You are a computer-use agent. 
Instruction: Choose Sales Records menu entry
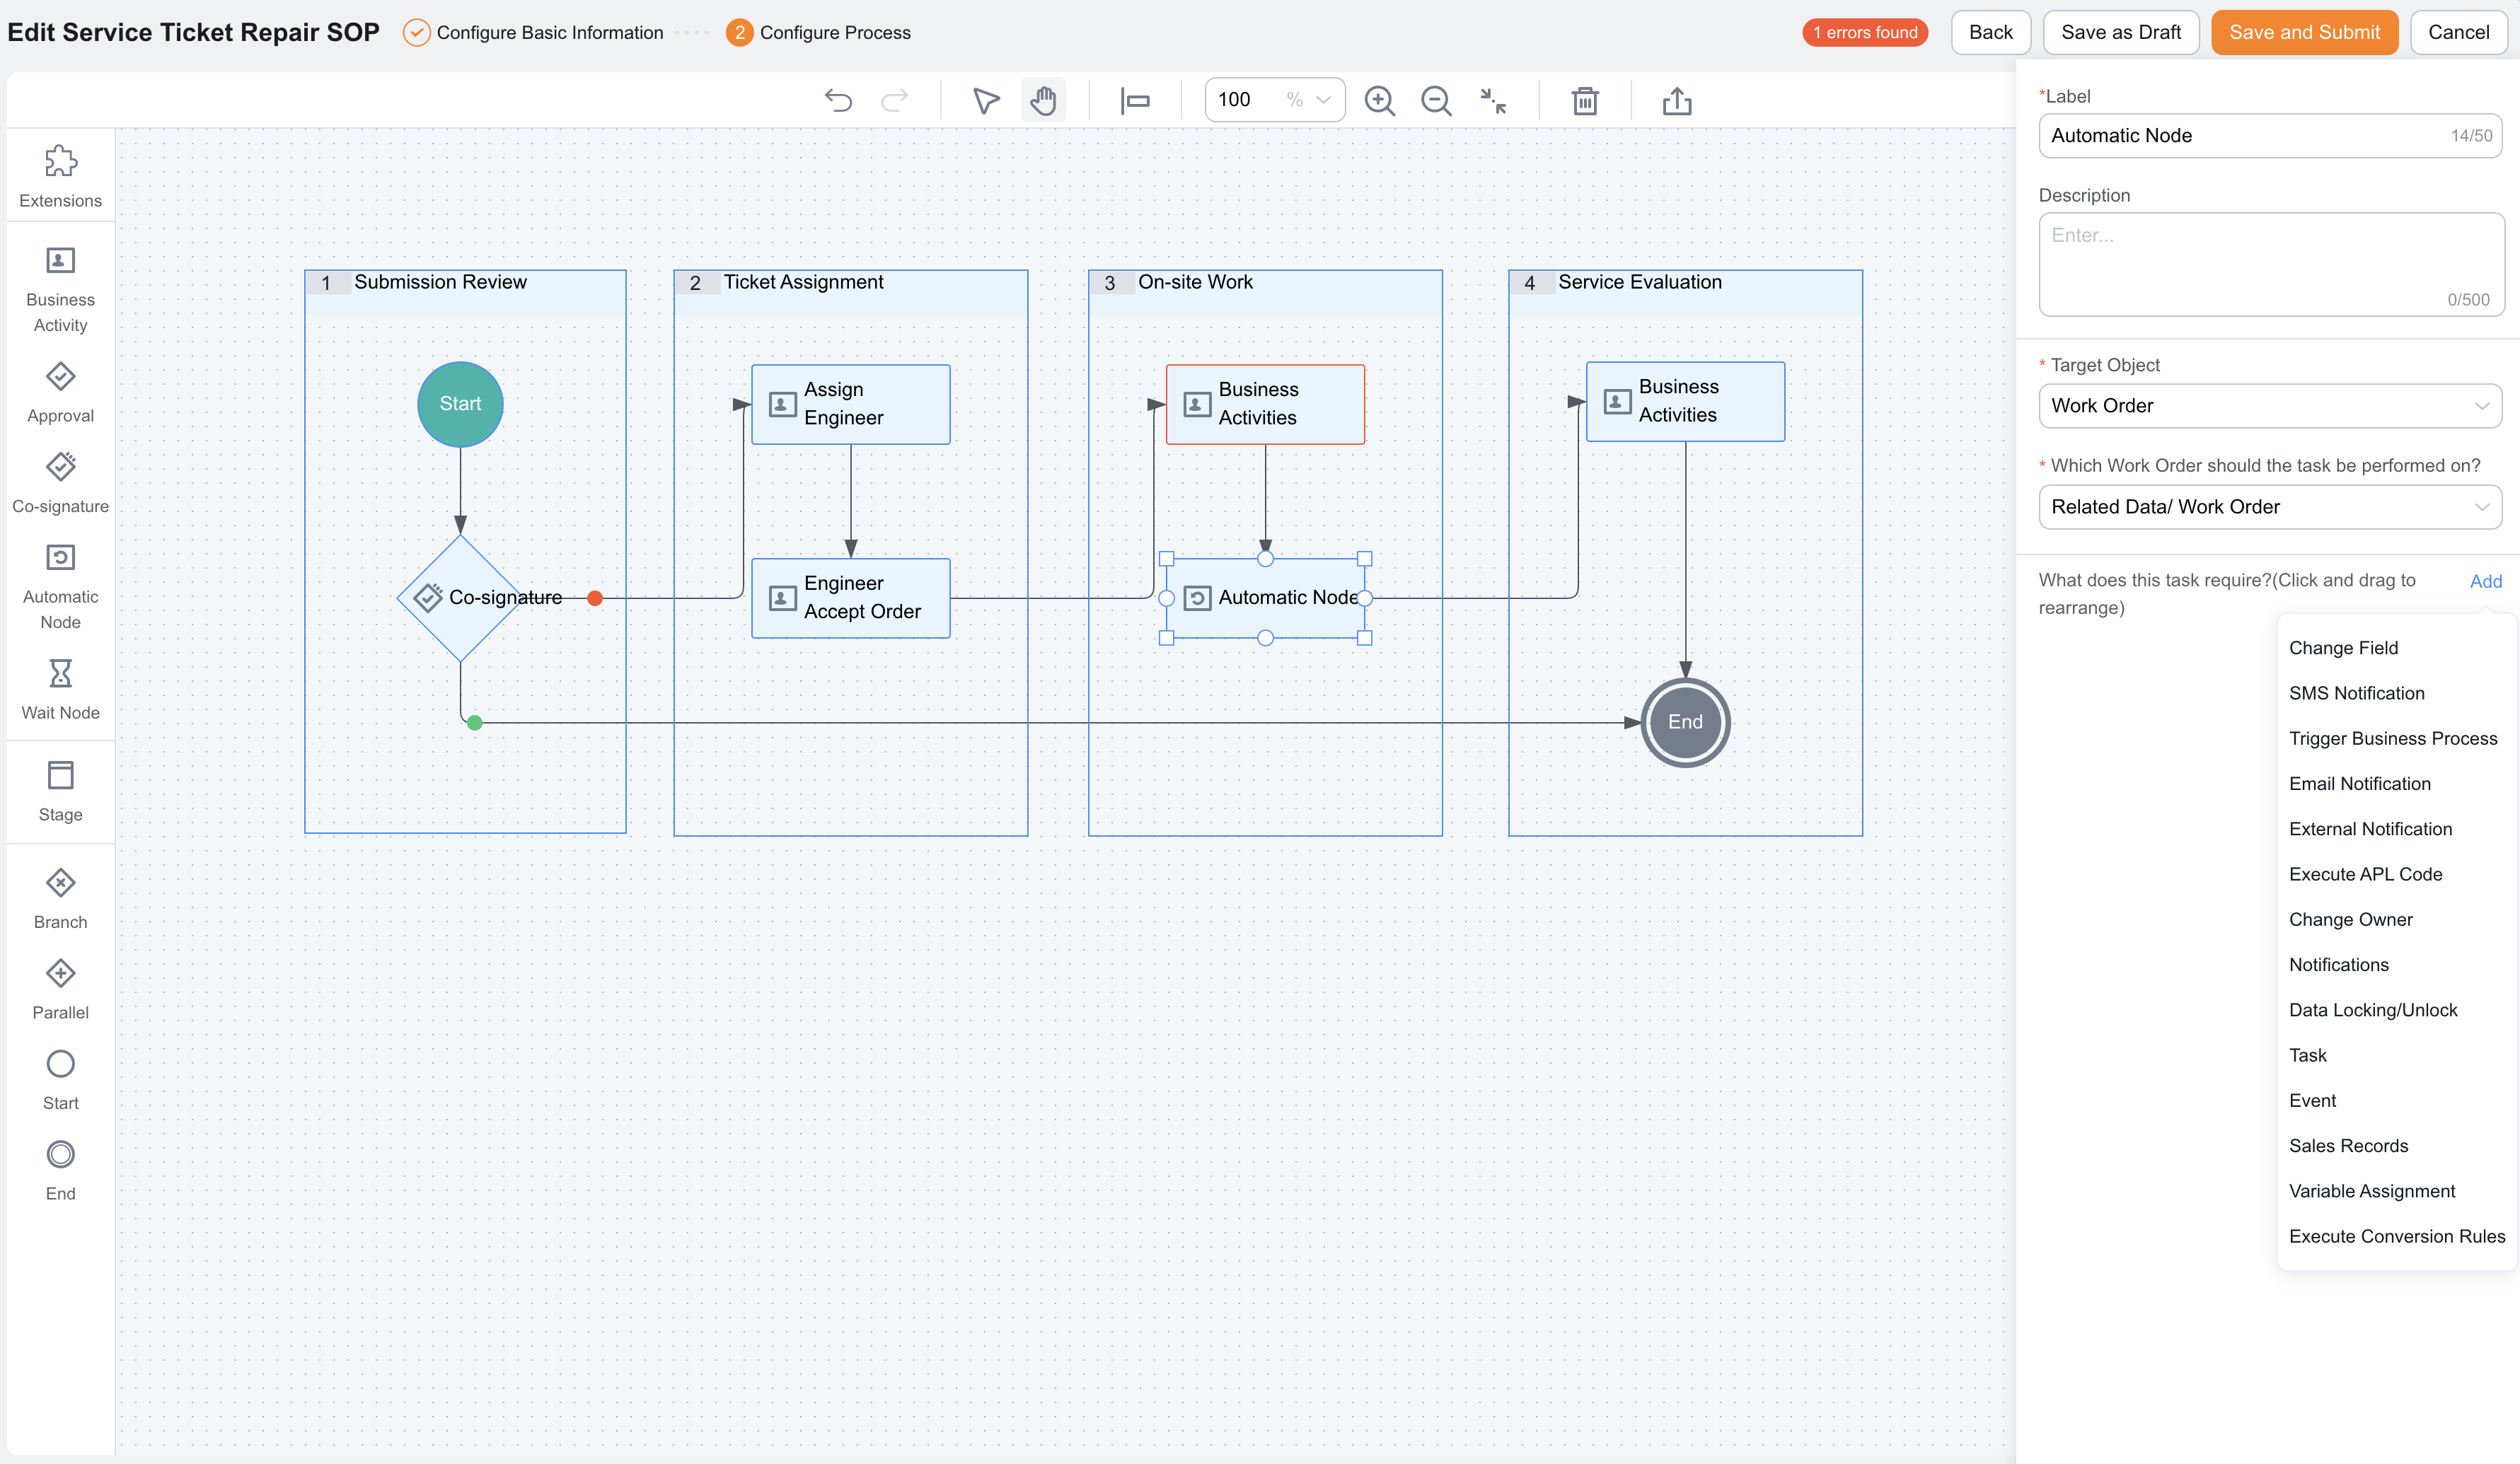[x=2348, y=1146]
